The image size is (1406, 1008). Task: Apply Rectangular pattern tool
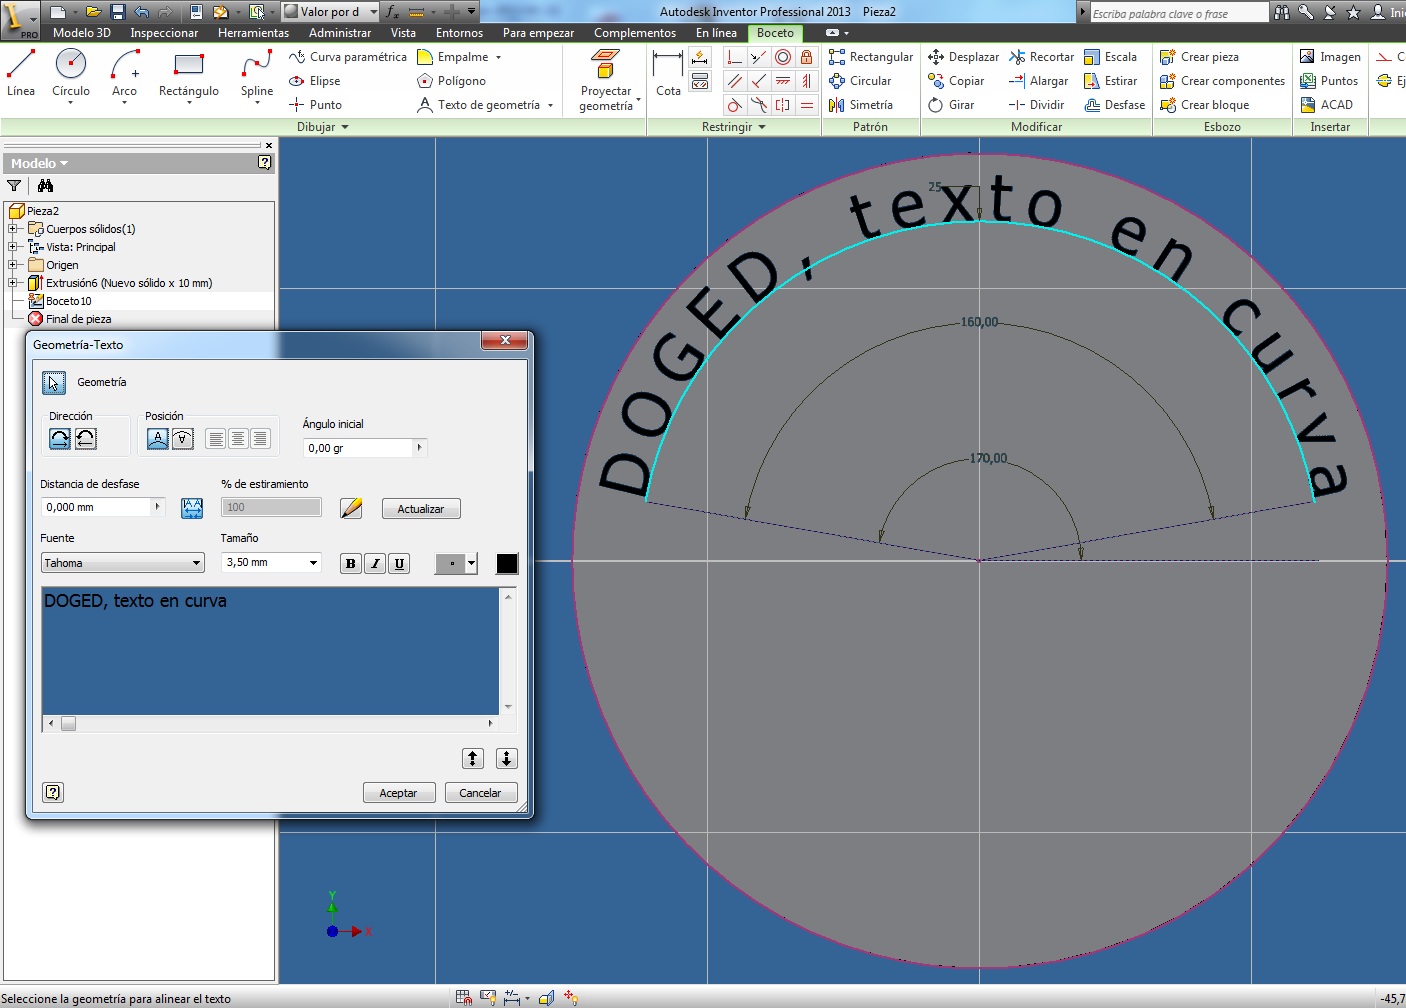871,57
